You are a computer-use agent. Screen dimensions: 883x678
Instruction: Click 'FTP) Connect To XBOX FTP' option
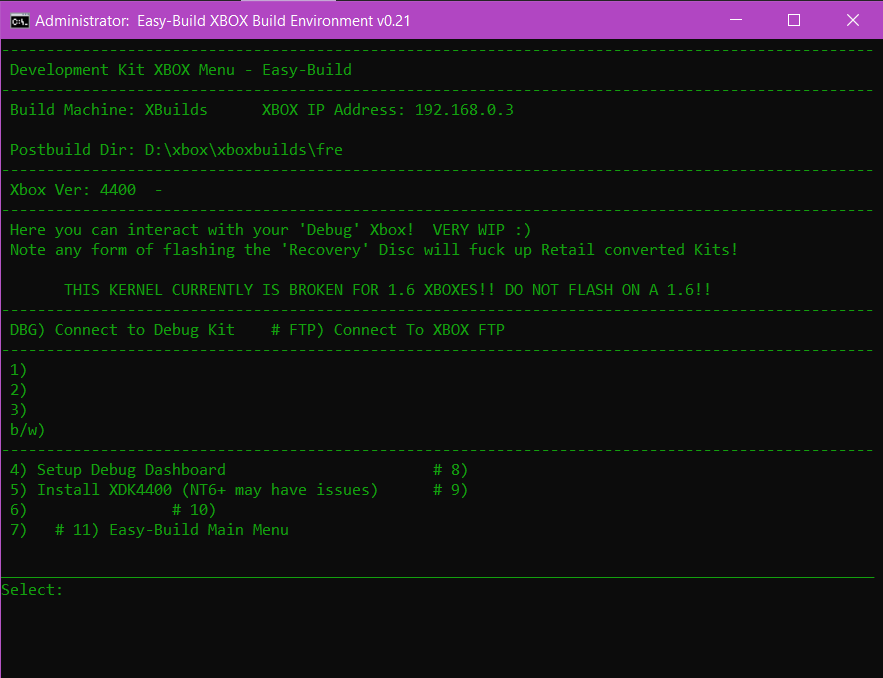pos(397,329)
